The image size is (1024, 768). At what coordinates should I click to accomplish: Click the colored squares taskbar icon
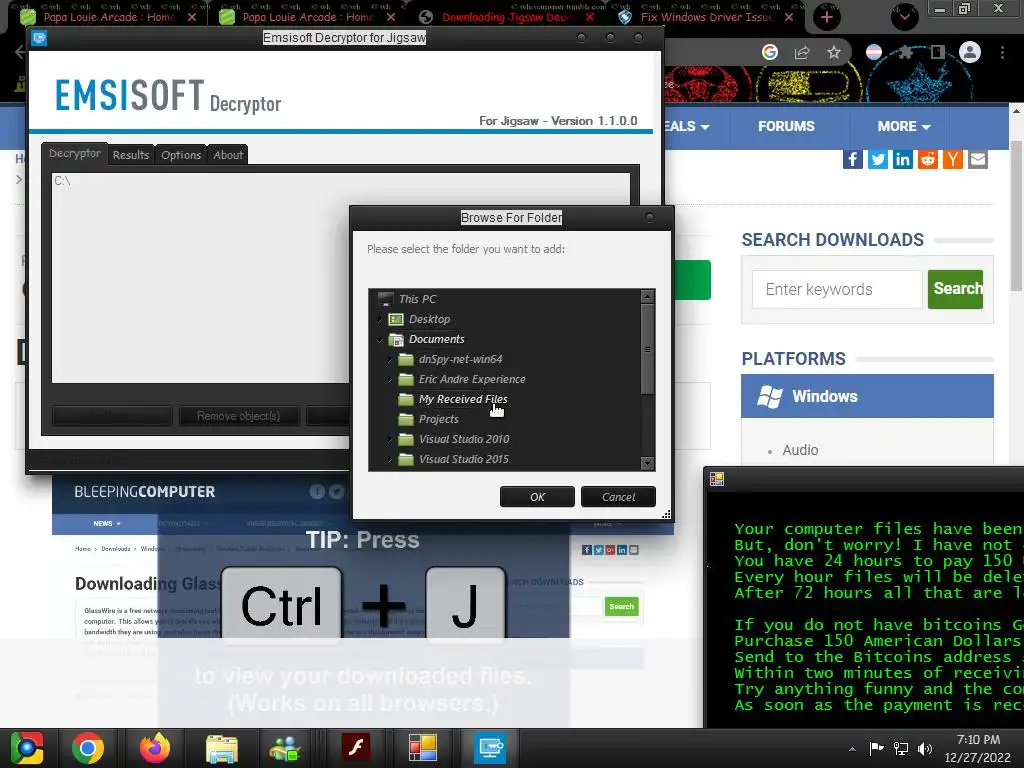pos(423,748)
